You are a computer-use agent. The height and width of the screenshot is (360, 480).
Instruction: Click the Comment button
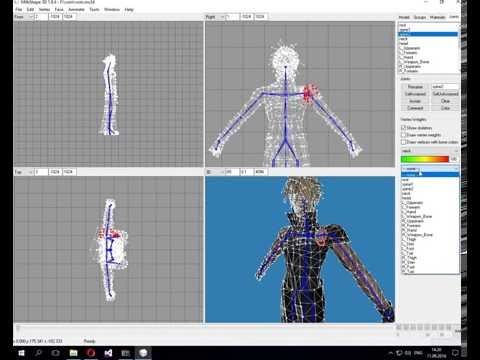coord(415,108)
